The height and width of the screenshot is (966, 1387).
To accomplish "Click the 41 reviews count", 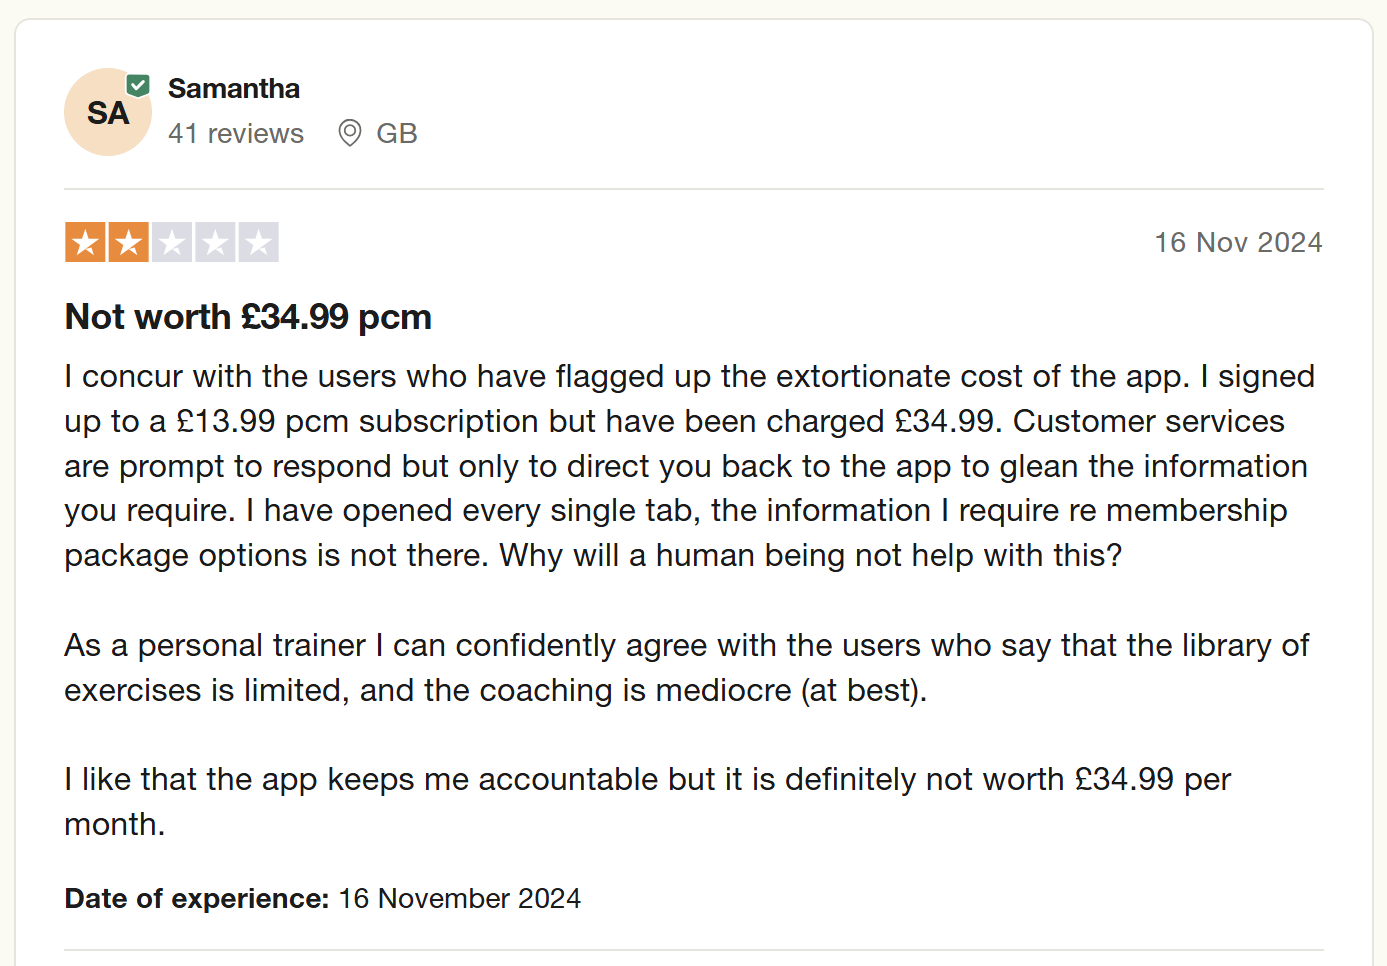I will click(236, 133).
